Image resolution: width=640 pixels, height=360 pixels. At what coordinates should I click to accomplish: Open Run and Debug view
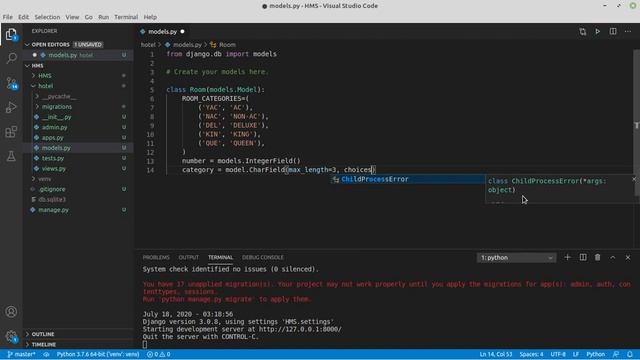tap(11, 107)
